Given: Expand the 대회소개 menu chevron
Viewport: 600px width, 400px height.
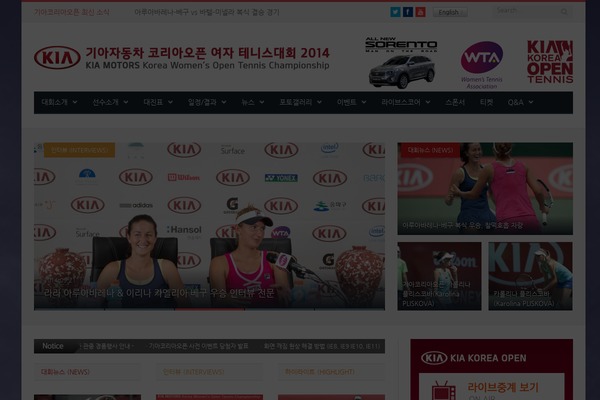Looking at the screenshot, I should pyautogui.click(x=75, y=102).
